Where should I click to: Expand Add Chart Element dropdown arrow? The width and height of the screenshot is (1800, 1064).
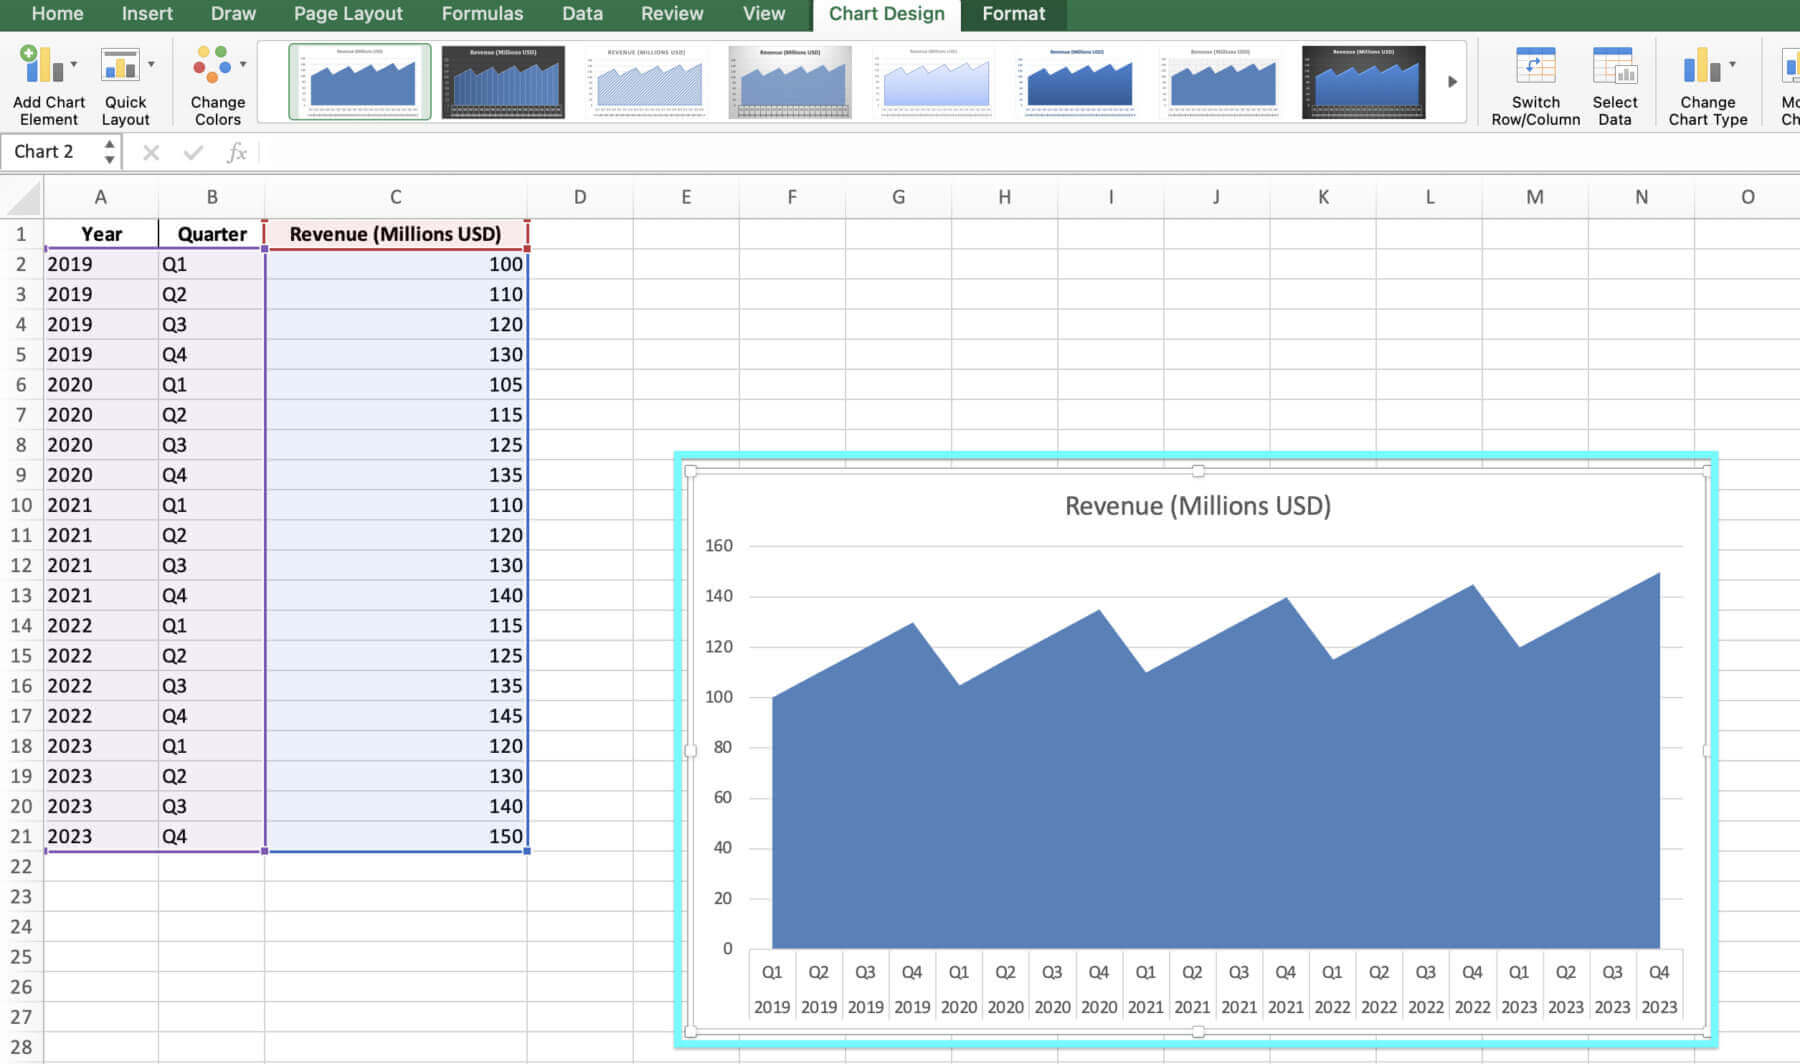point(73,65)
